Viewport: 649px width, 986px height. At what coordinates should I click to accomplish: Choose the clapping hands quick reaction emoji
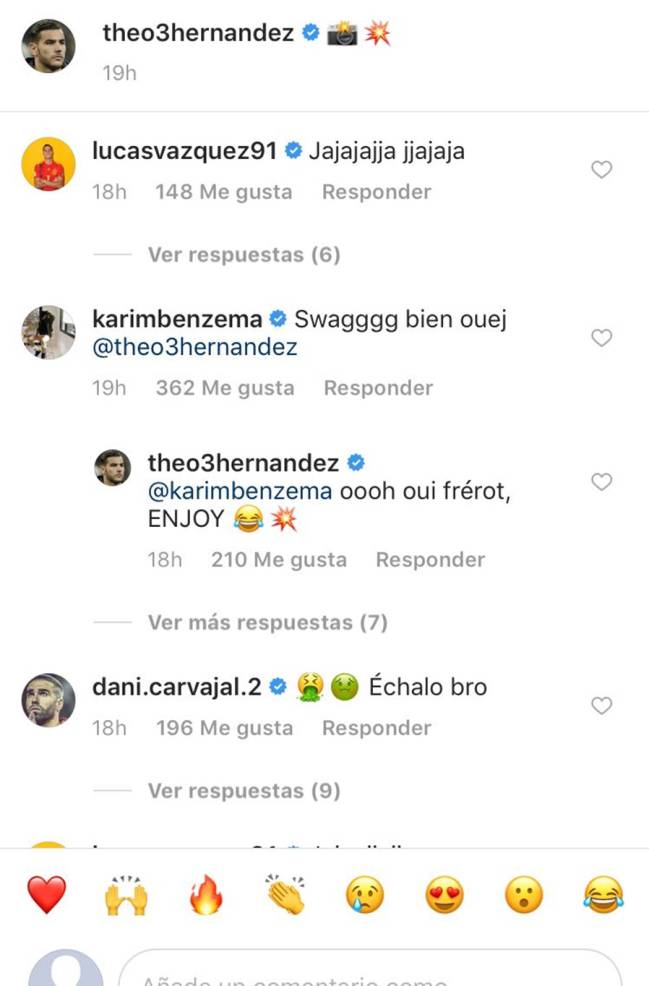pyautogui.click(x=286, y=894)
